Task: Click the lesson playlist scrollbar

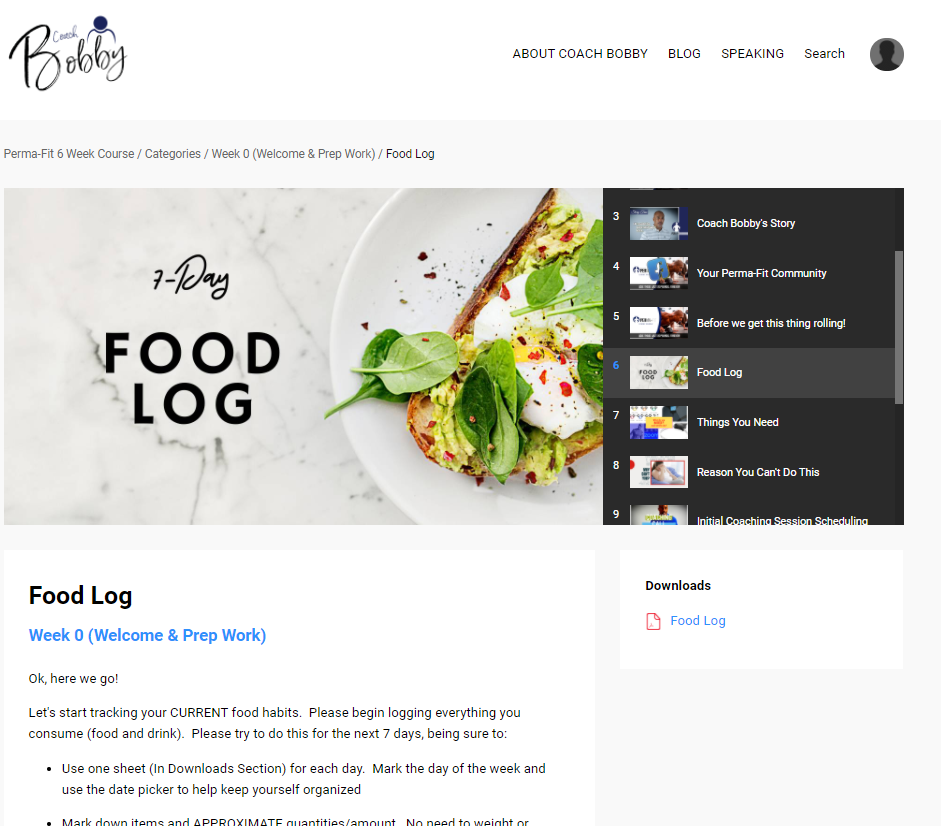Action: click(x=899, y=327)
